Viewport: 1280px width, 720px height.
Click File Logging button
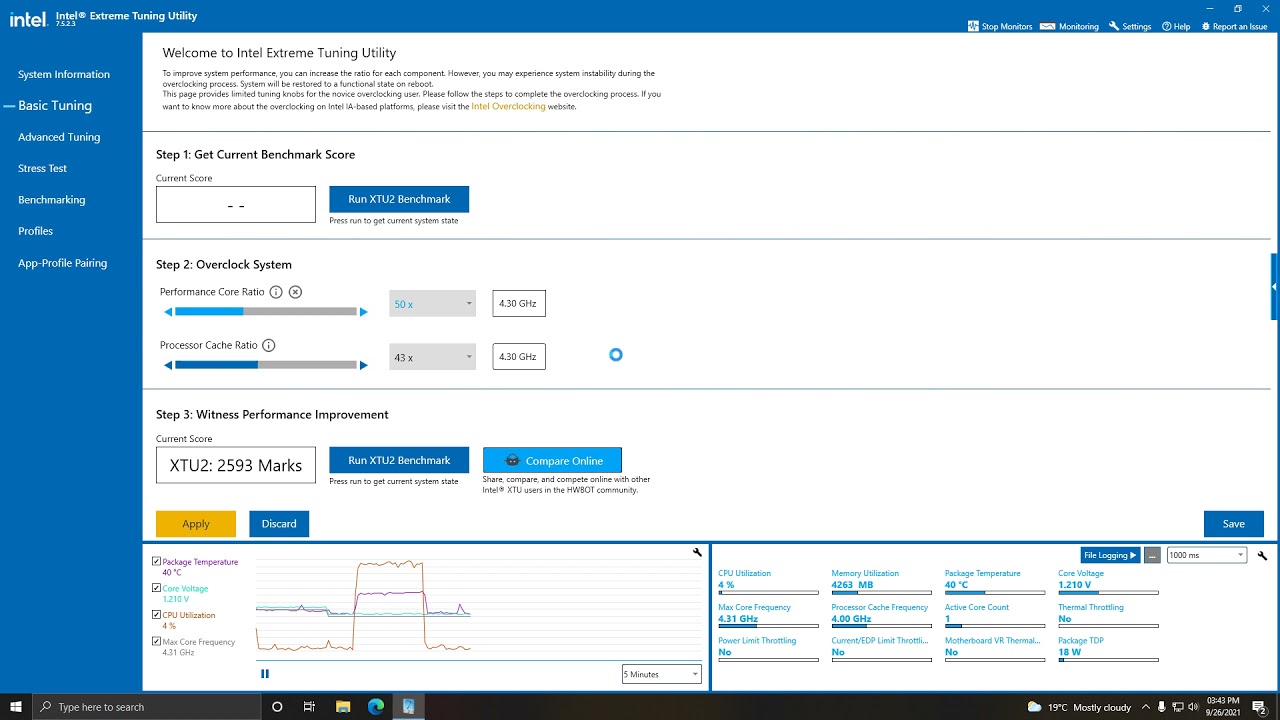click(1110, 555)
